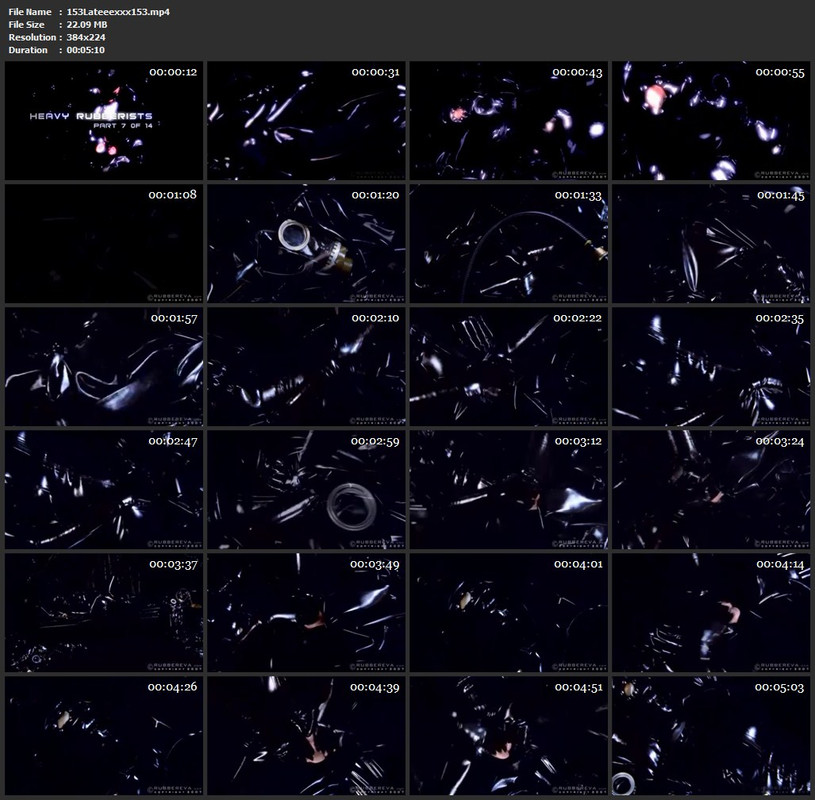Select thumbnail frame at 00:01:33
The height and width of the screenshot is (800, 815).
[x=508, y=244]
